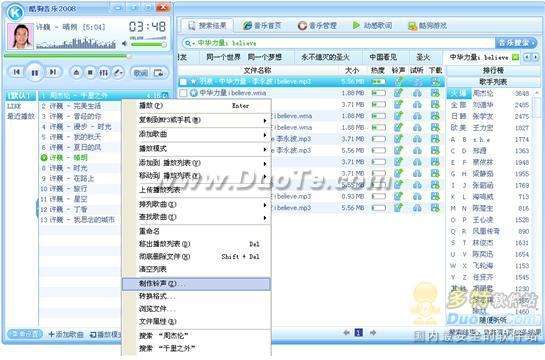The image size is (545, 360).
Task: Choose 播放 in the context menu
Action: (196, 105)
